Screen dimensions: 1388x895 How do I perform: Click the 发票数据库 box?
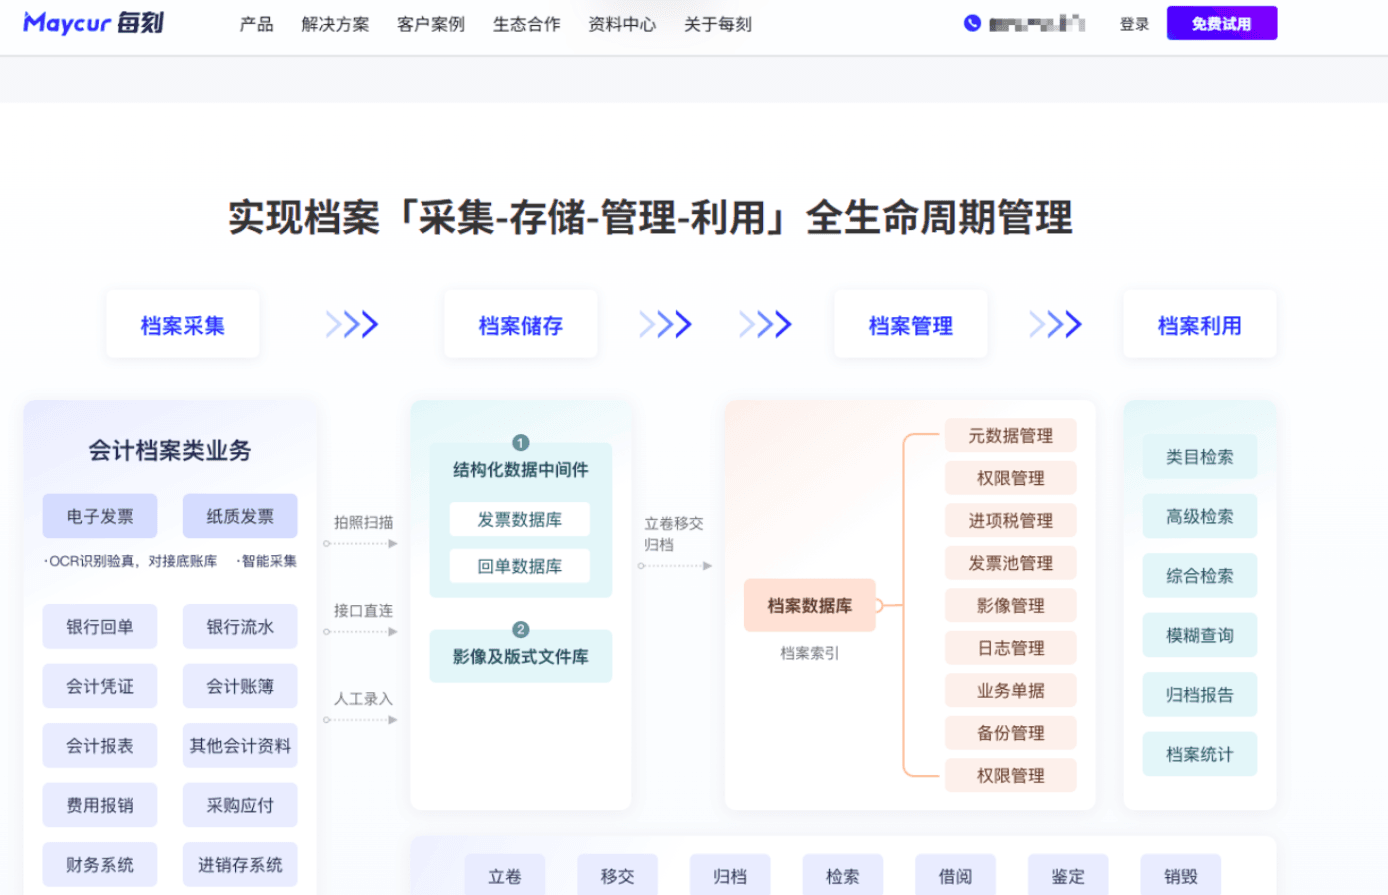(x=520, y=520)
